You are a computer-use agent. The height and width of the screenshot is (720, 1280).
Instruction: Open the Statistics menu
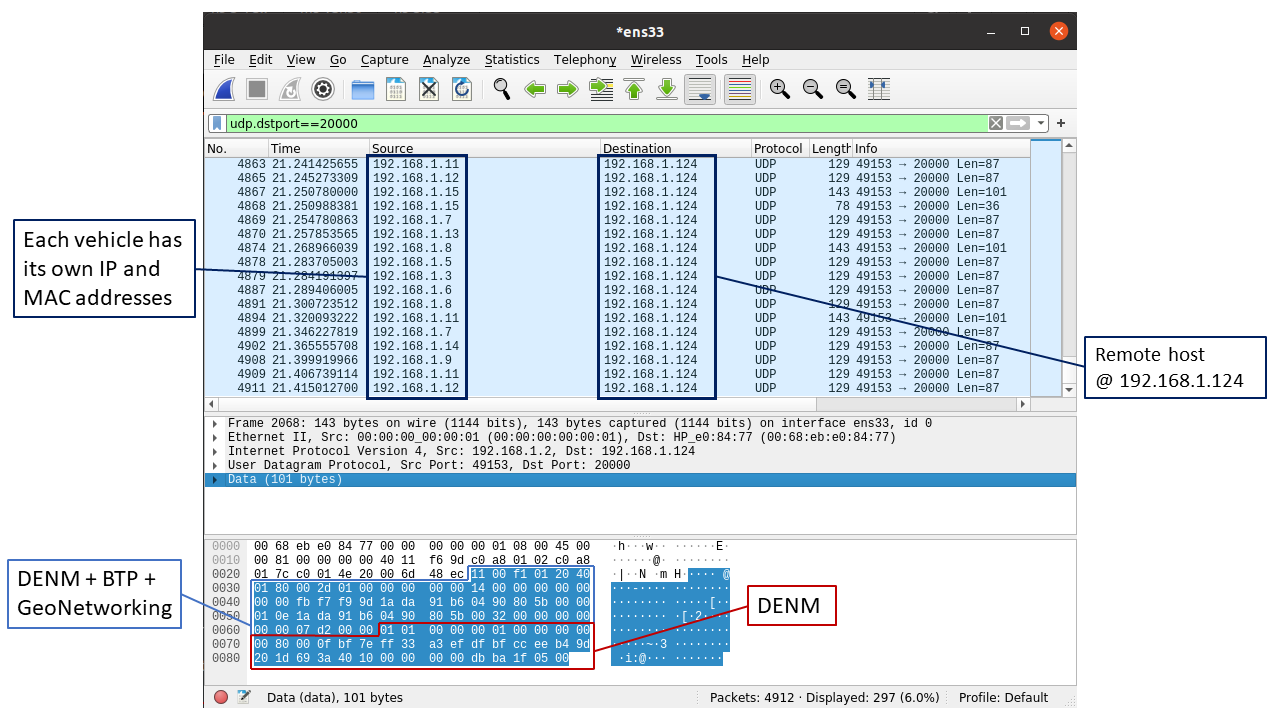point(512,60)
